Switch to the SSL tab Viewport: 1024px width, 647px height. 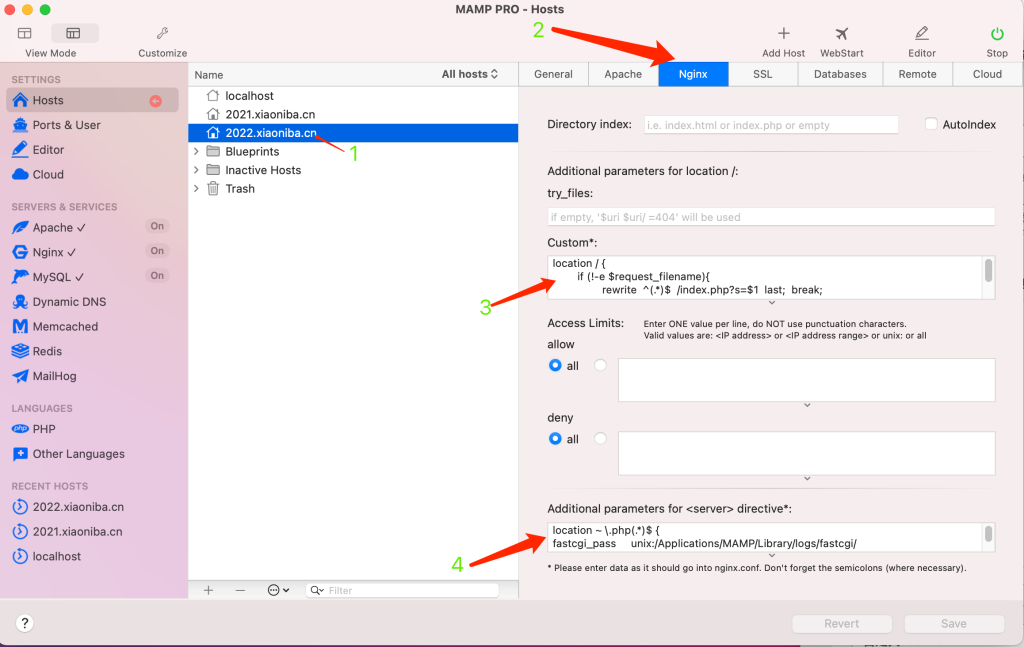tap(763, 74)
